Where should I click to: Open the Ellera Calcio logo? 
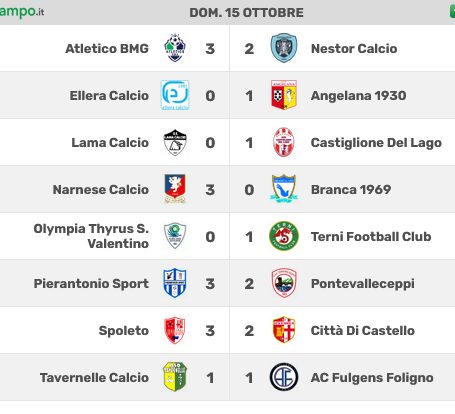coord(175,95)
